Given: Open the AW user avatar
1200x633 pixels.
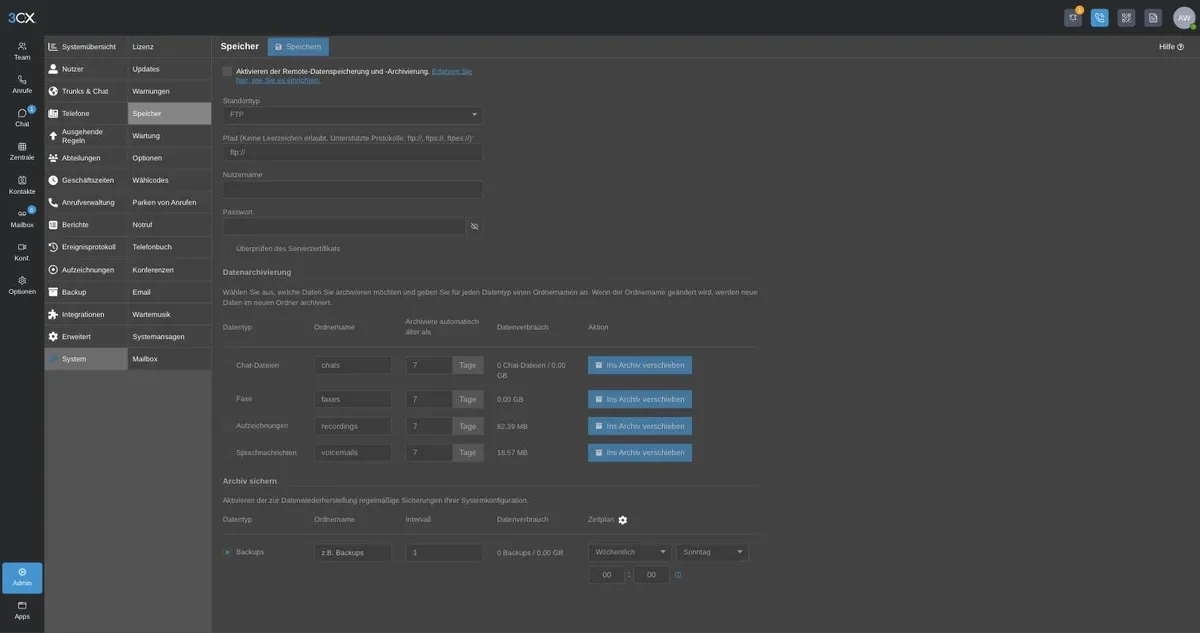Looking at the screenshot, I should point(1185,18).
